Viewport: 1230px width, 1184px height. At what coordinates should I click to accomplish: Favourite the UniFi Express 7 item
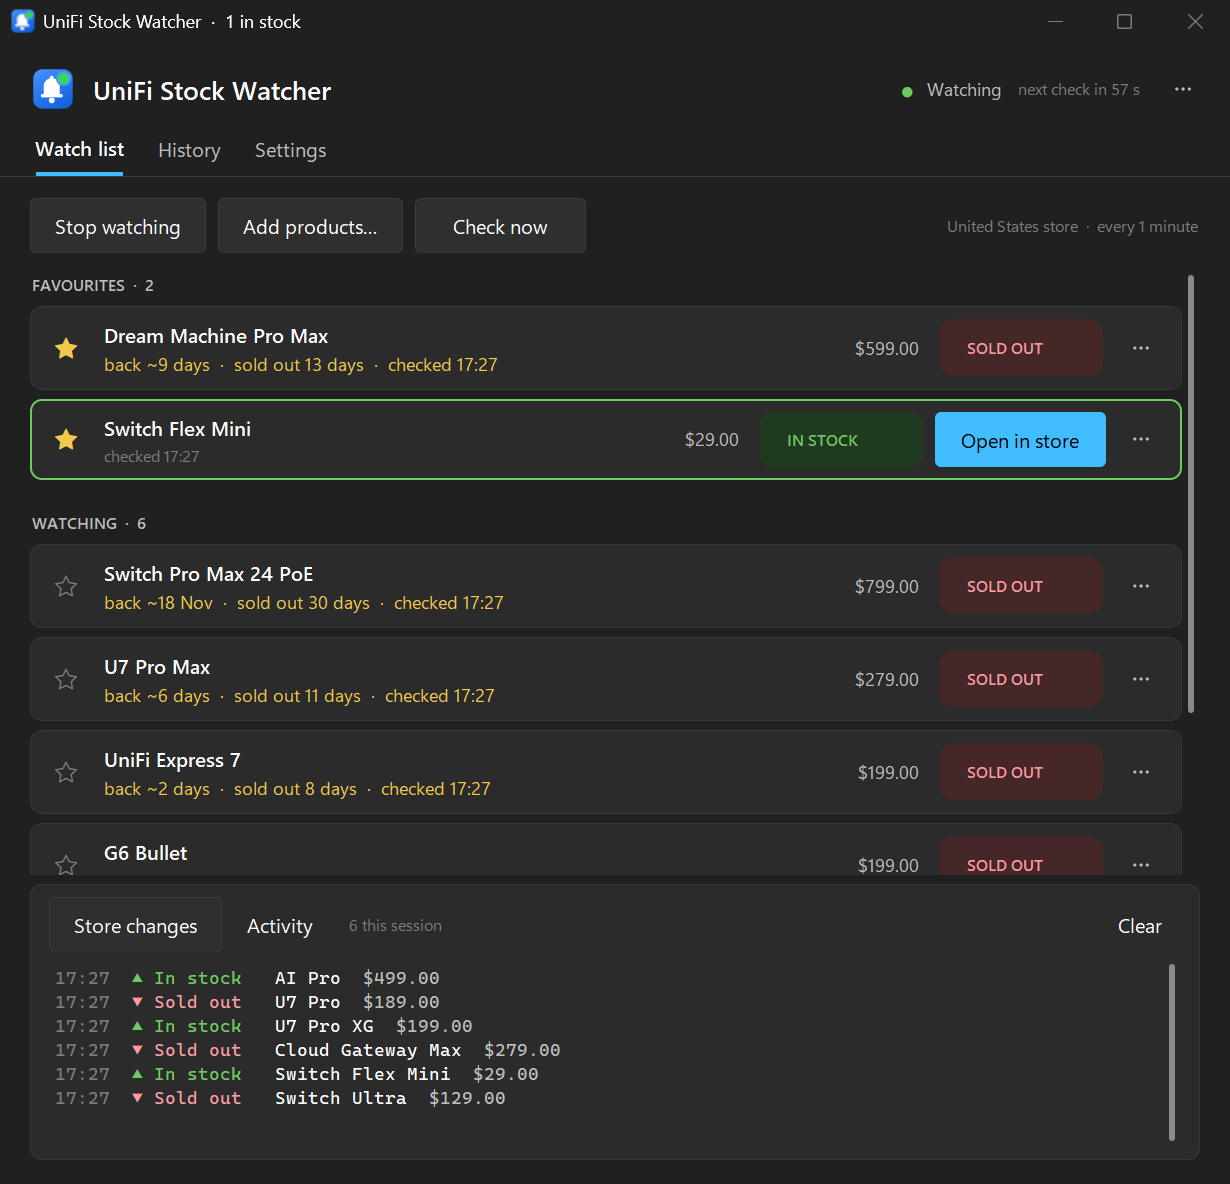(x=66, y=772)
